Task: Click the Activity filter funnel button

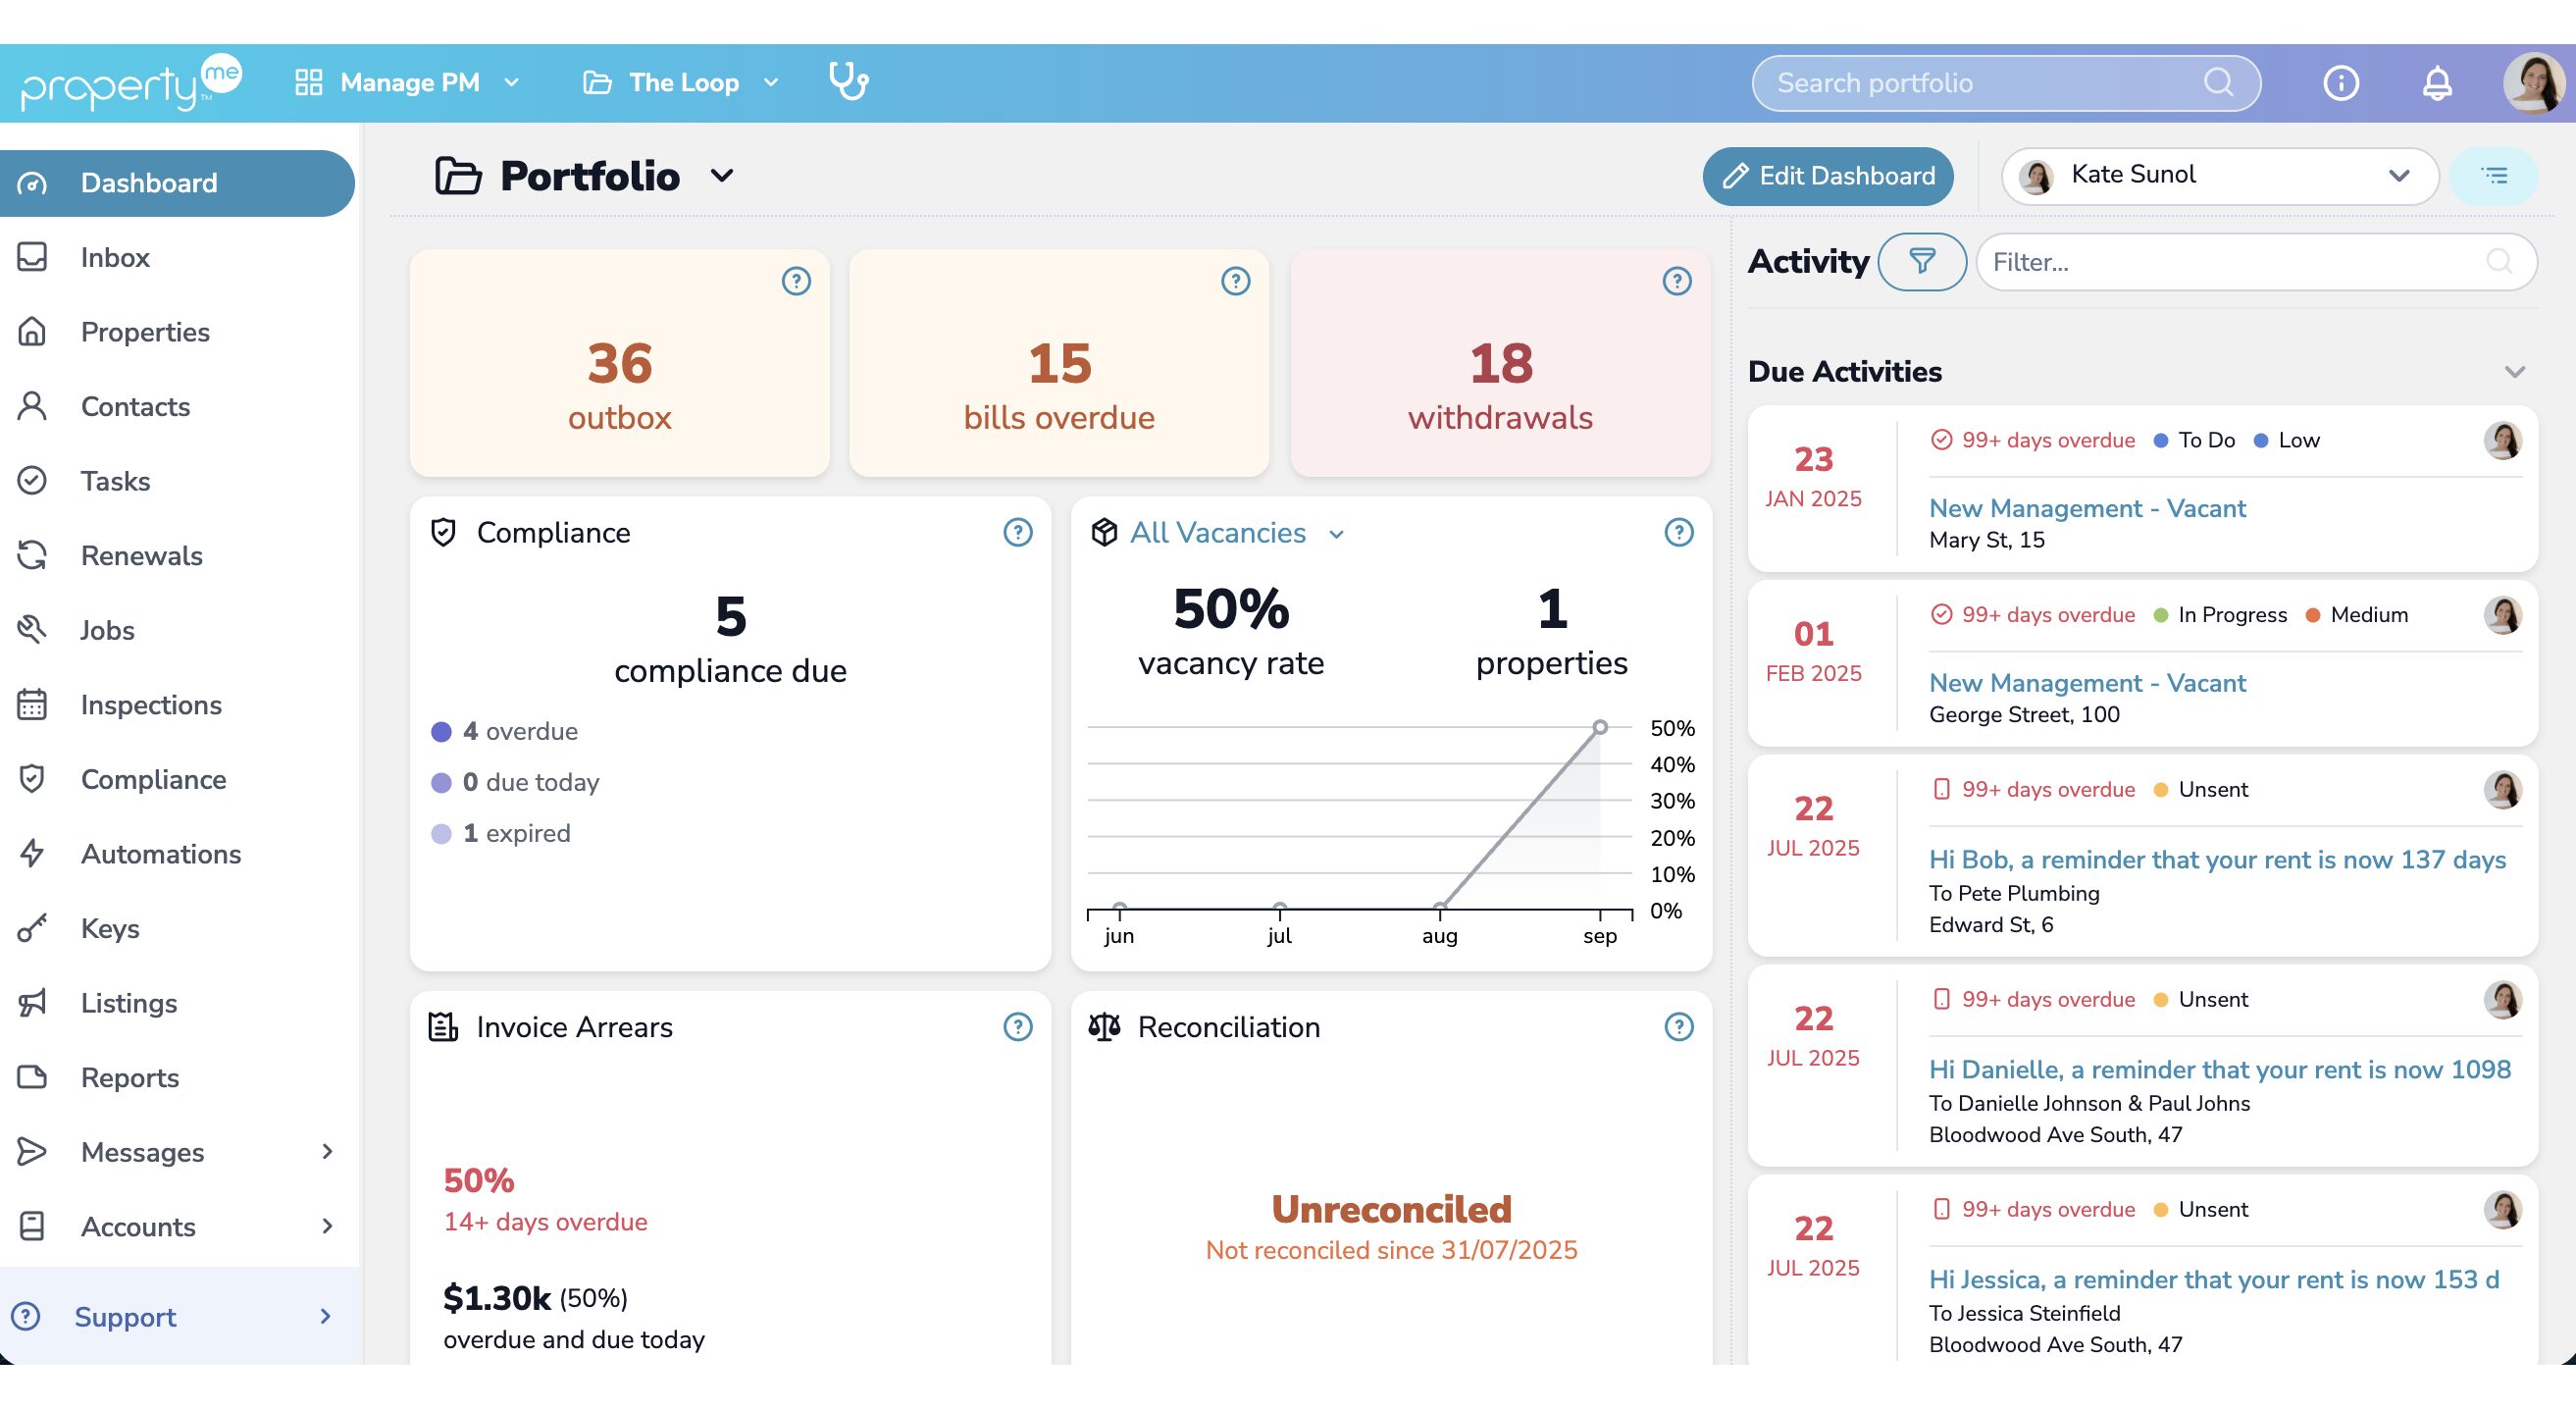Action: 1921,262
